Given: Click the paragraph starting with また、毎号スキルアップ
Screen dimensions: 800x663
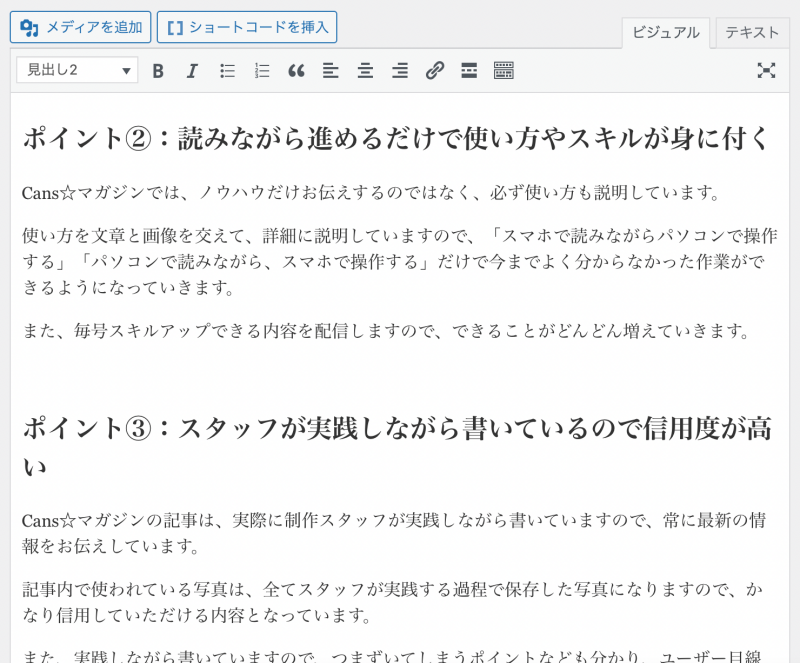Looking at the screenshot, I should point(387,331).
